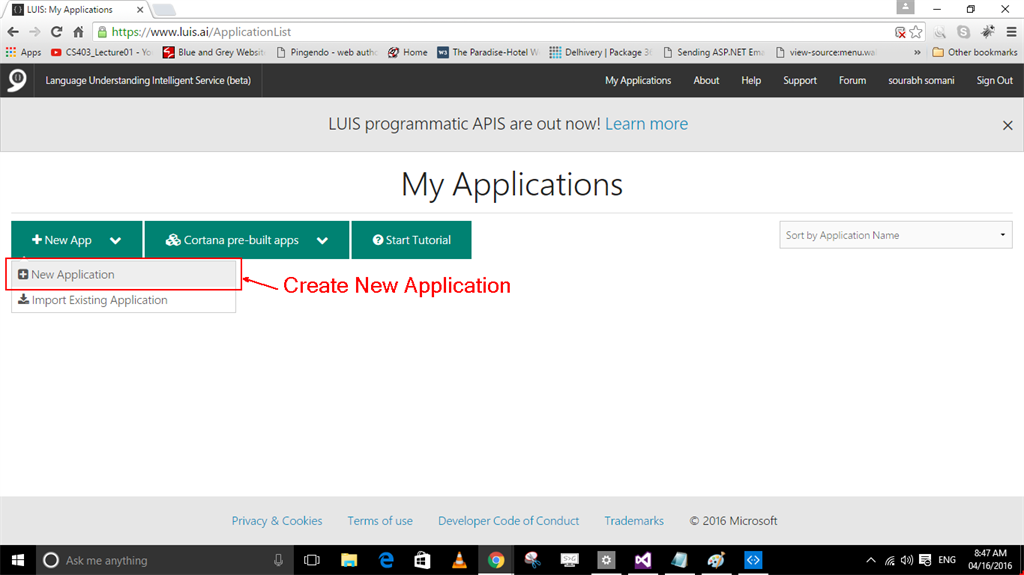Open Task View on taskbar
The image size is (1024, 575).
point(312,560)
